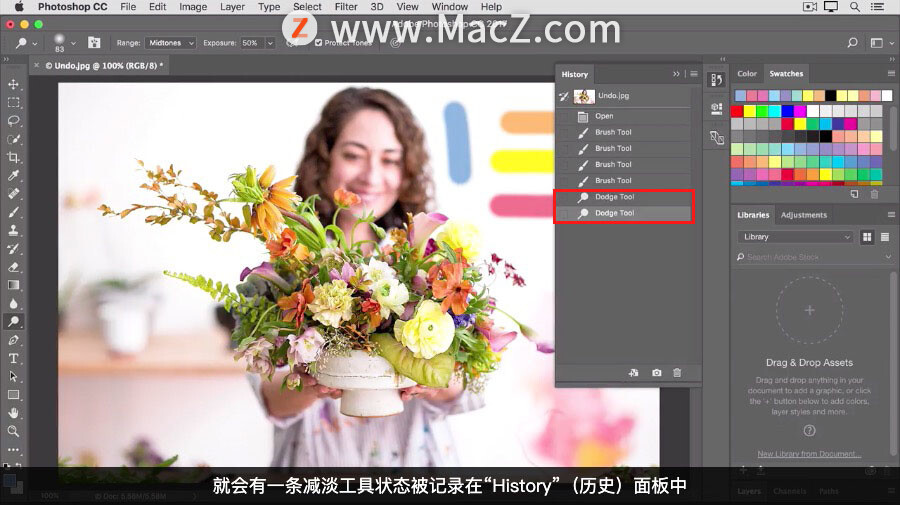
Task: Open the History panel menu
Action: click(x=694, y=74)
